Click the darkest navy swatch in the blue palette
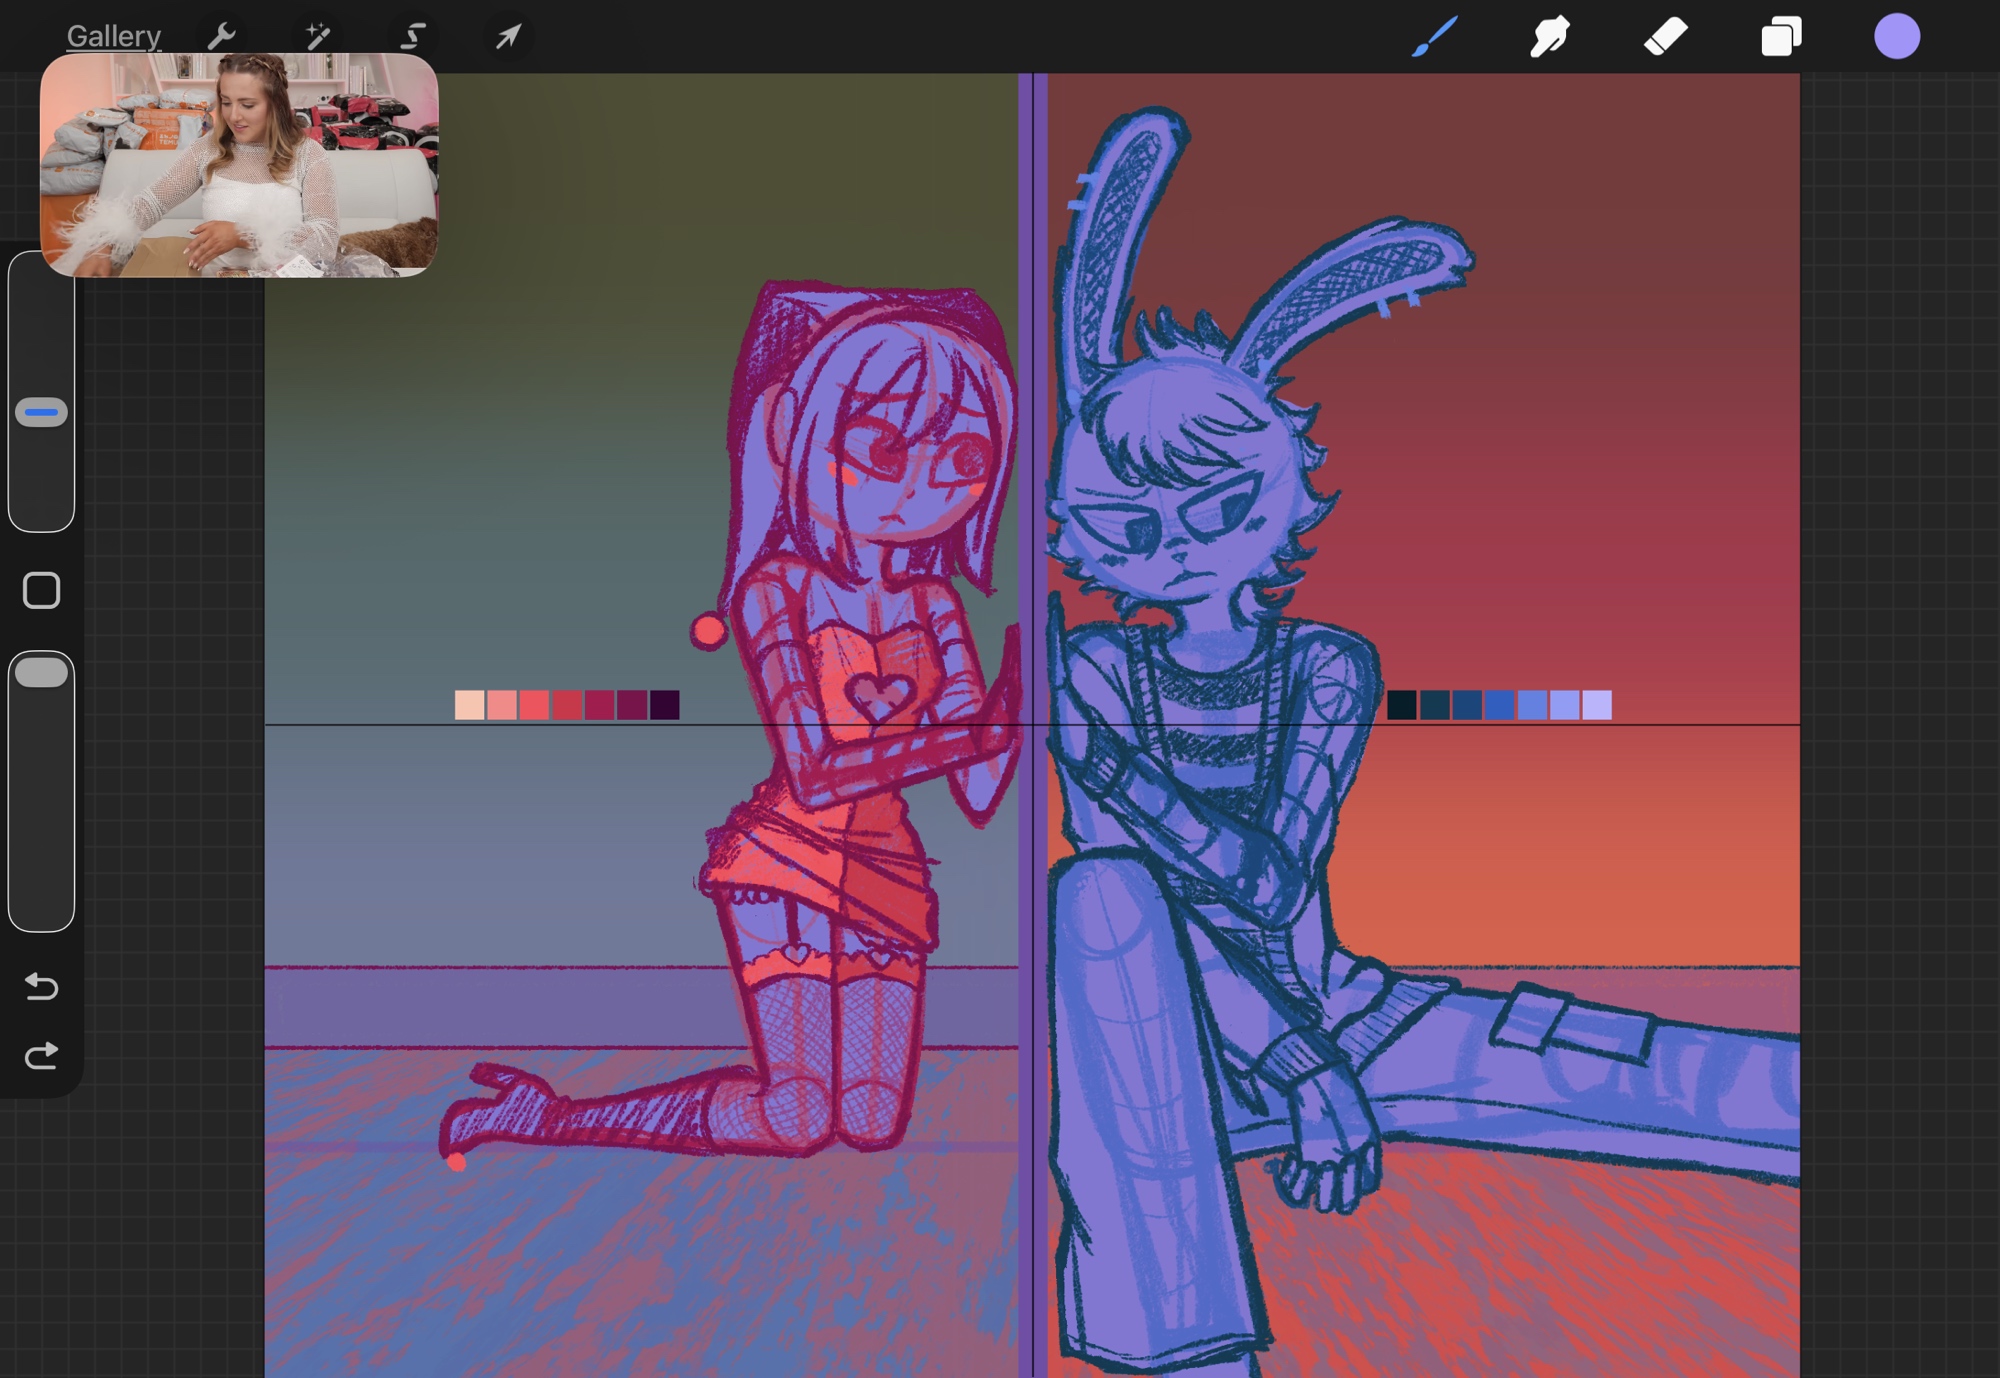 [1402, 705]
